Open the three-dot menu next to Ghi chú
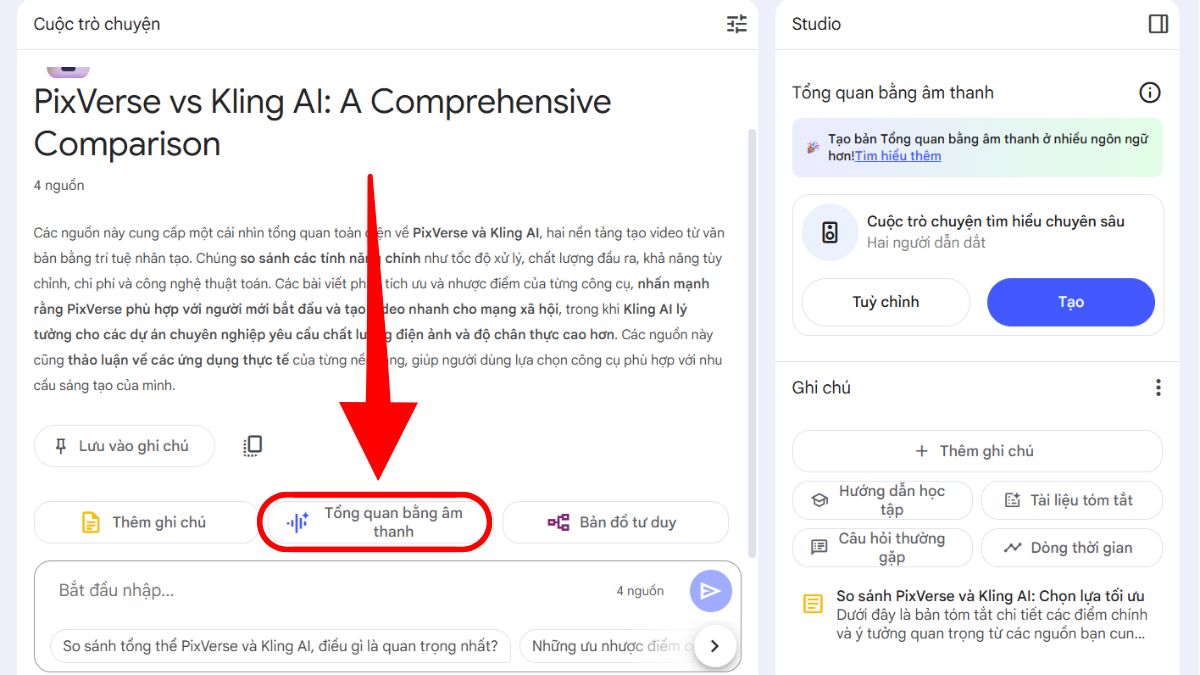This screenshot has width=1200, height=675. click(1158, 388)
